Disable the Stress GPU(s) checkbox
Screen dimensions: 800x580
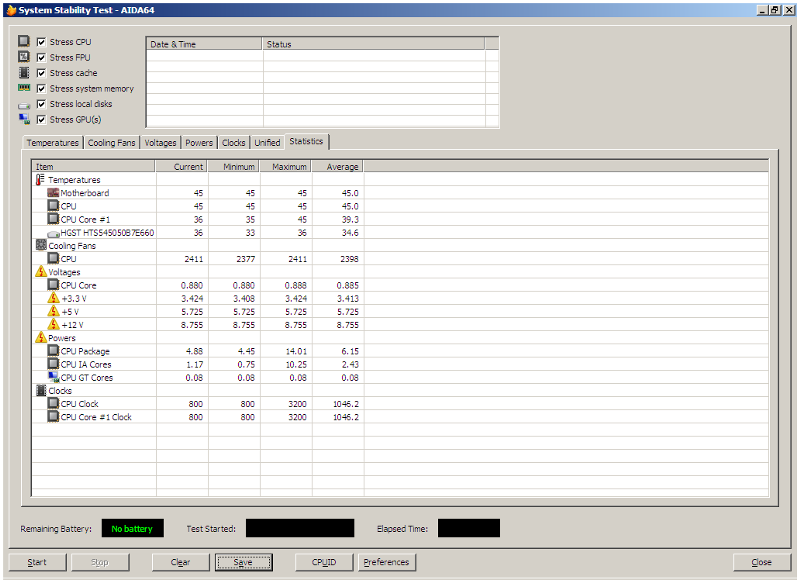(x=41, y=120)
